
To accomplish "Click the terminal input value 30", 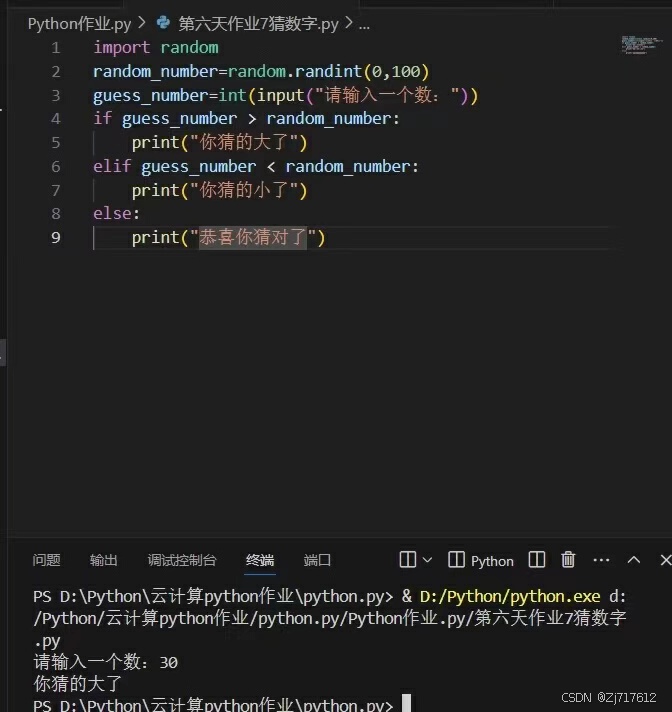I will point(168,663).
